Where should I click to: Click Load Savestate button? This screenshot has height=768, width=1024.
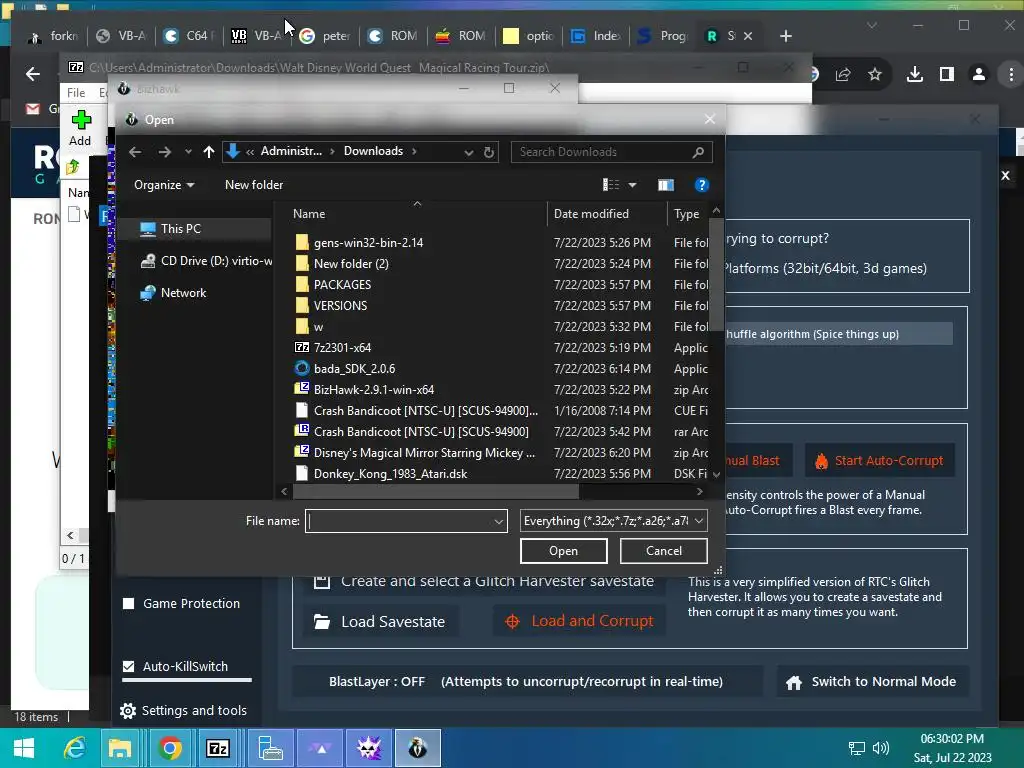click(x=381, y=621)
